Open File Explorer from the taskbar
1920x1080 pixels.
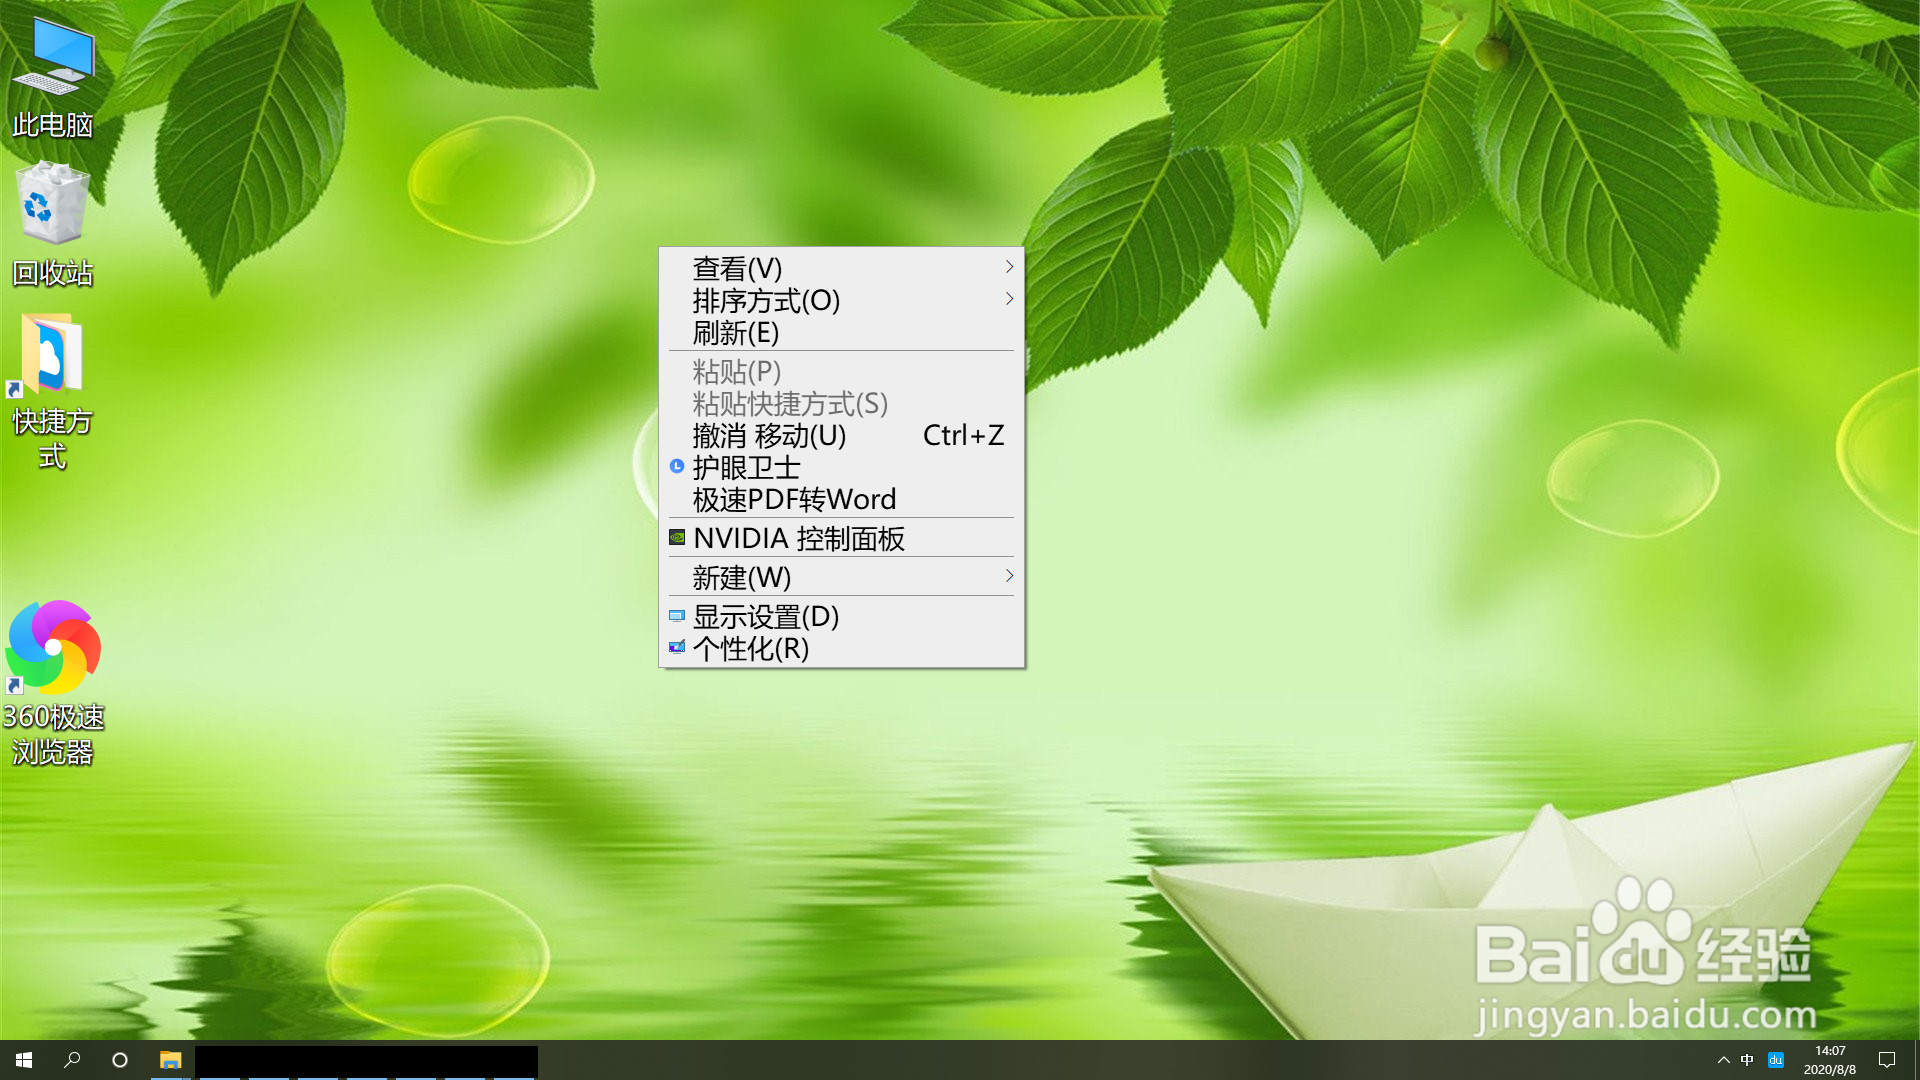tap(170, 1060)
